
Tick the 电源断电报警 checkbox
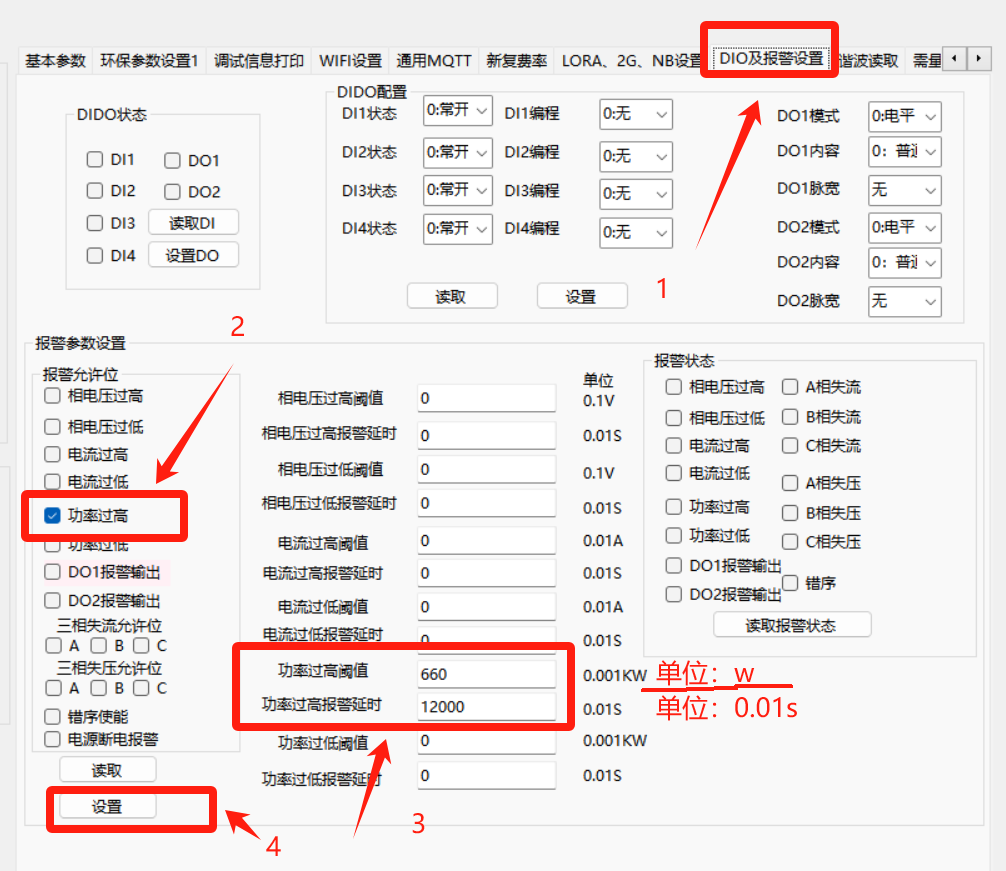[53, 739]
